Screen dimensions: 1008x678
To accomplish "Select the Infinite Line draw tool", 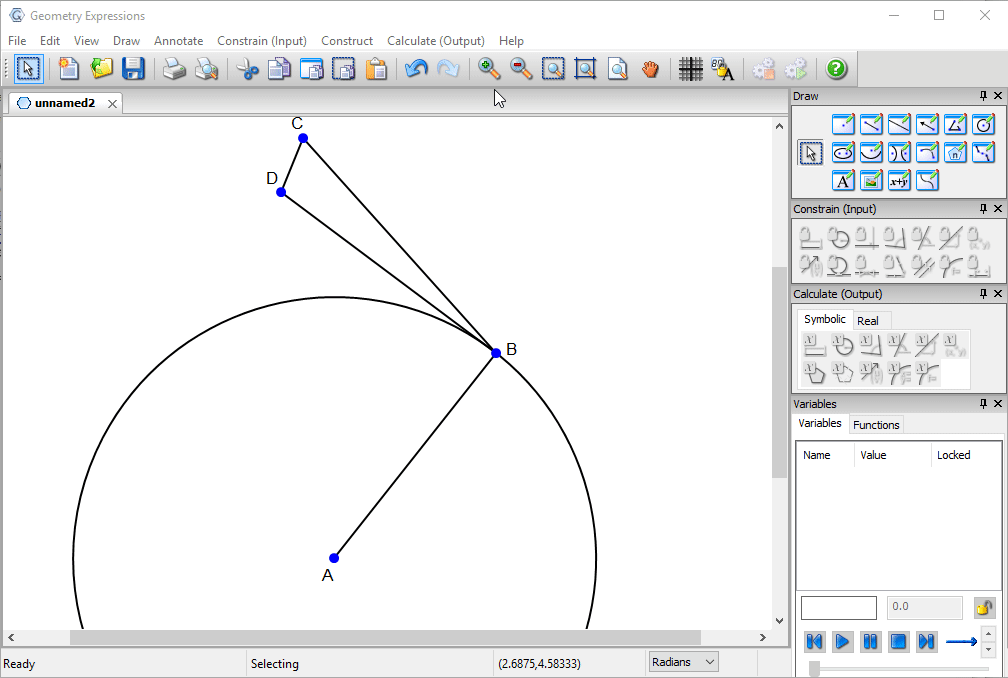I will tap(899, 124).
